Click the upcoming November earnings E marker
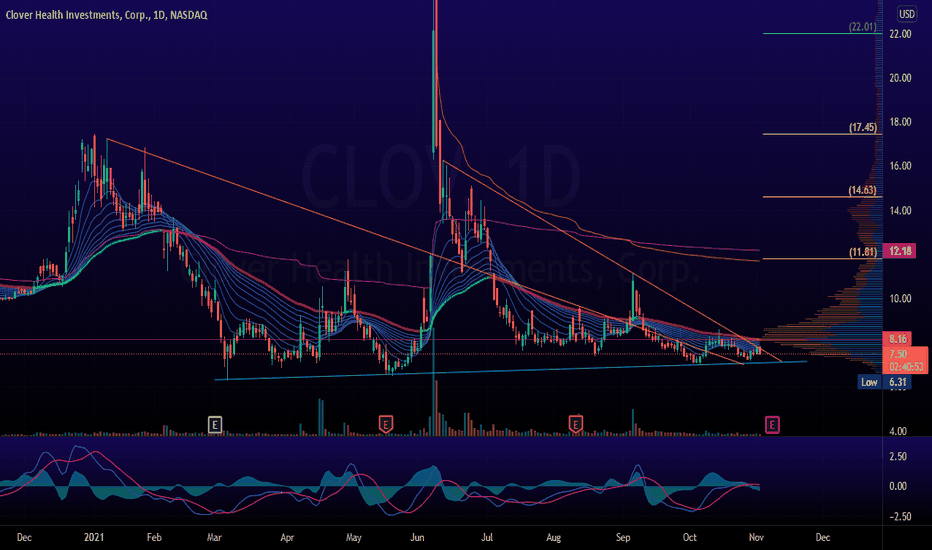932x550 pixels. point(772,425)
